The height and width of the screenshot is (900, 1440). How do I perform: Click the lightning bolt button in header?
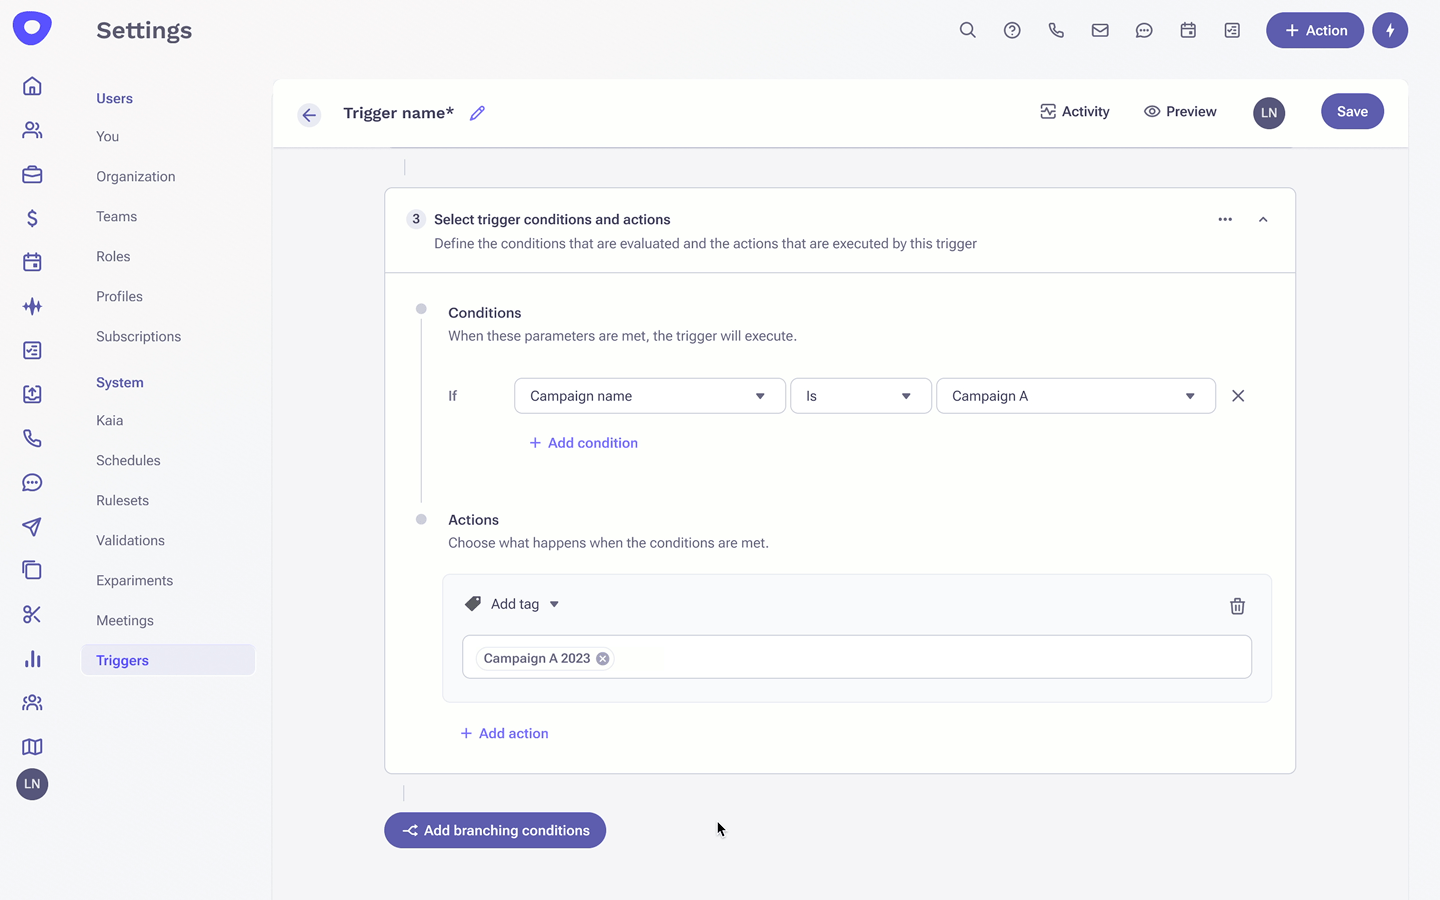click(x=1389, y=30)
